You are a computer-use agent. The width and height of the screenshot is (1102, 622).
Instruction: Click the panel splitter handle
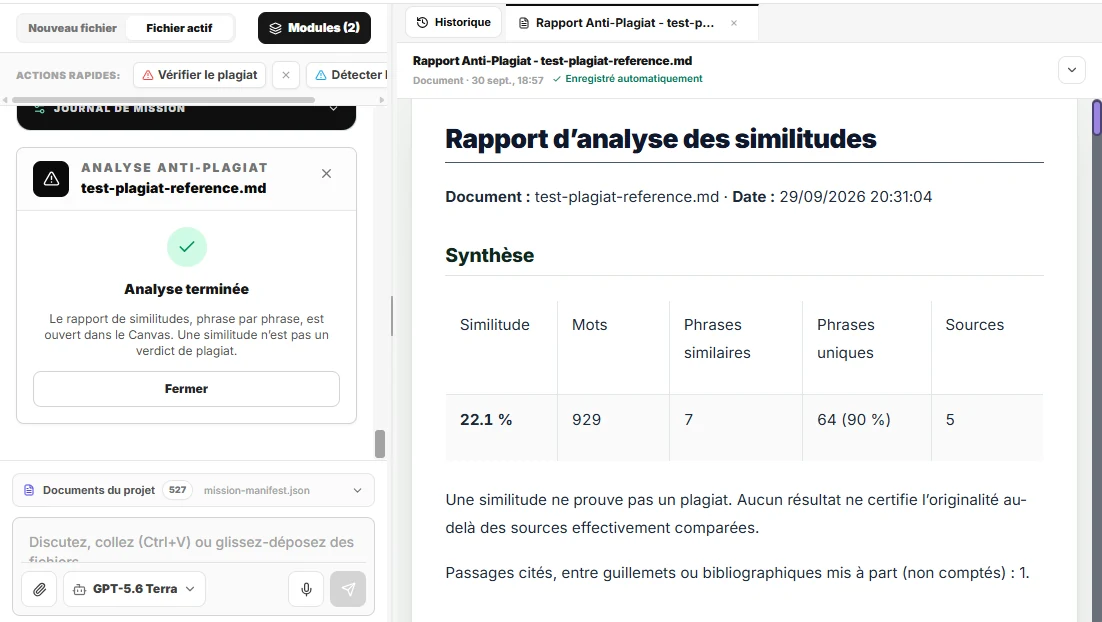point(391,316)
